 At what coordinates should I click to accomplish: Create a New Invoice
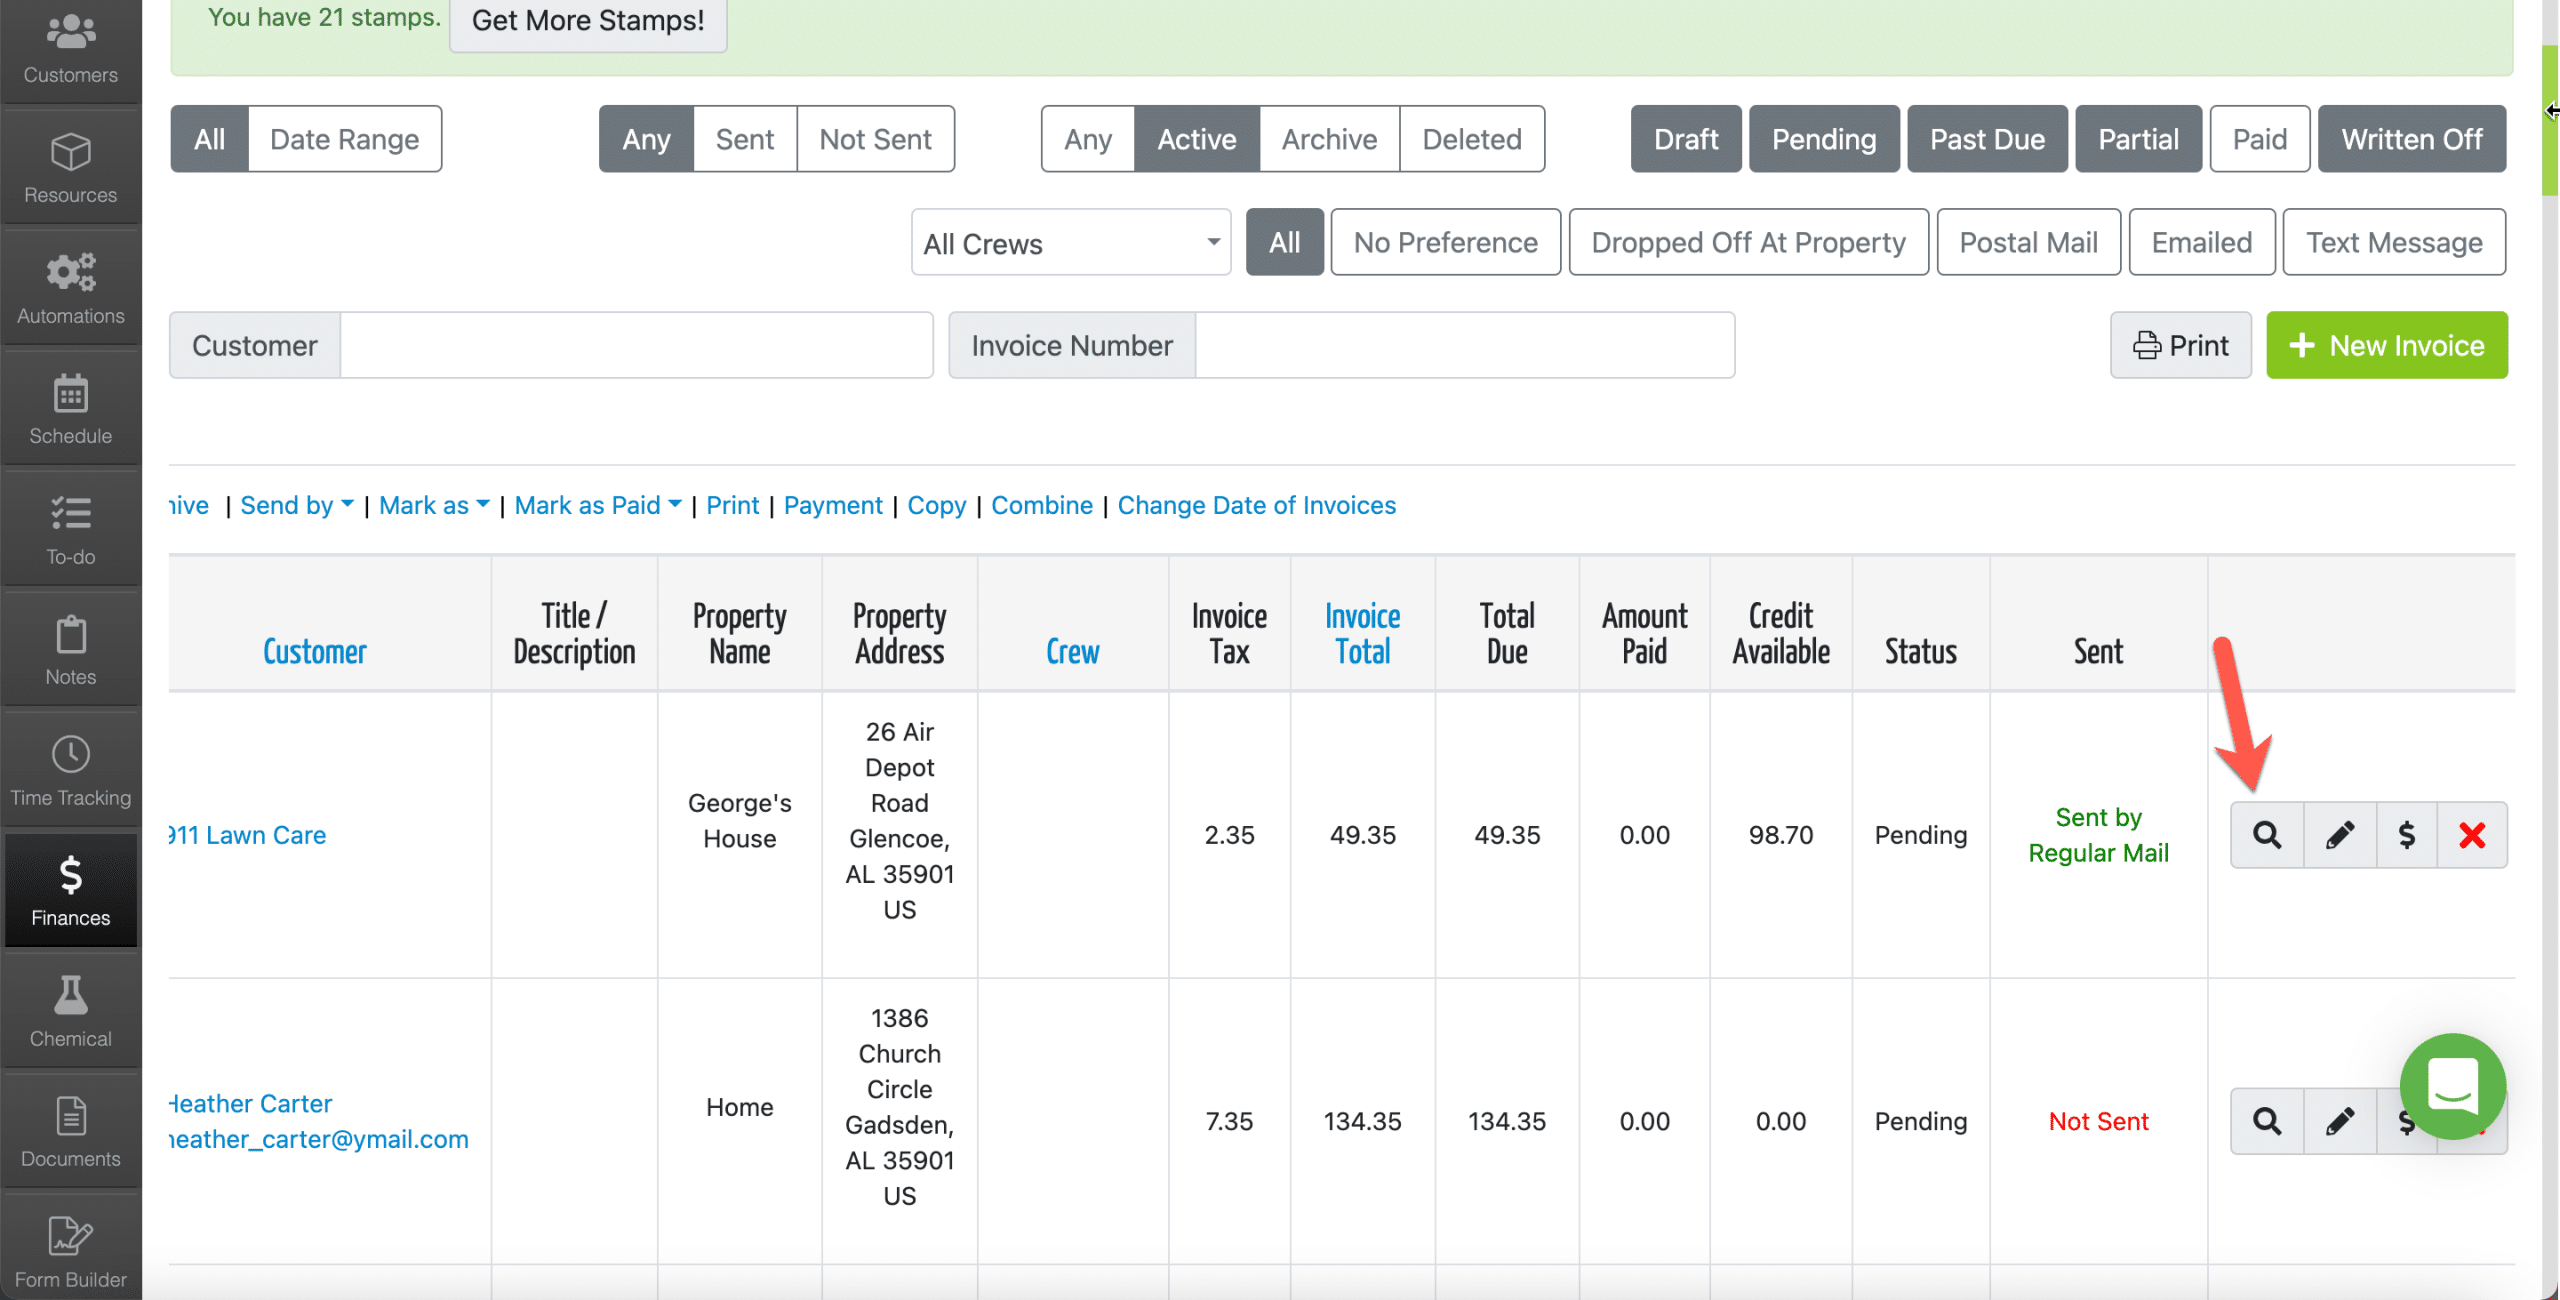tap(2386, 345)
